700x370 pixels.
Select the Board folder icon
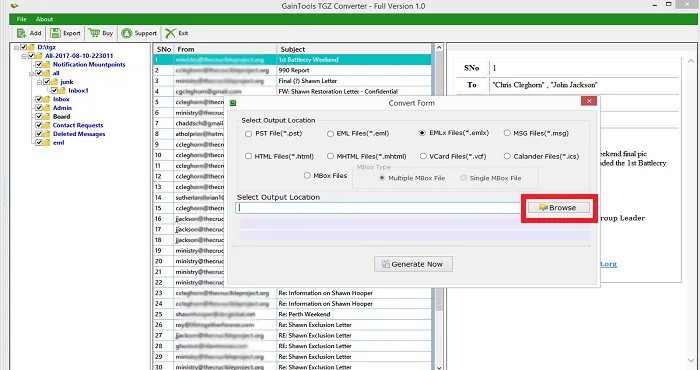coord(46,117)
